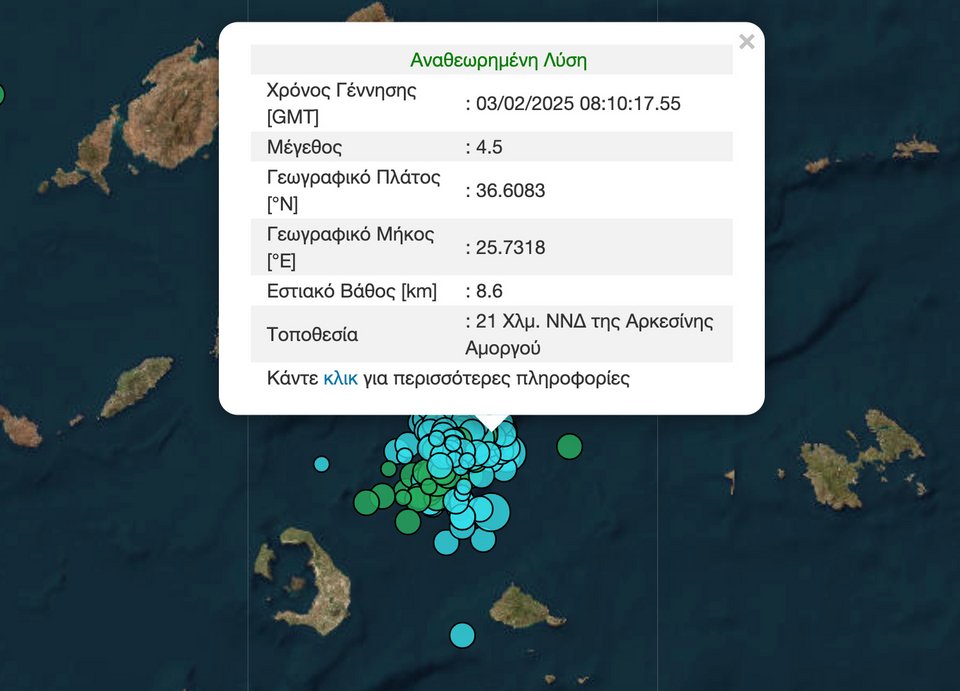Close the earthquake info popup

click(x=746, y=42)
